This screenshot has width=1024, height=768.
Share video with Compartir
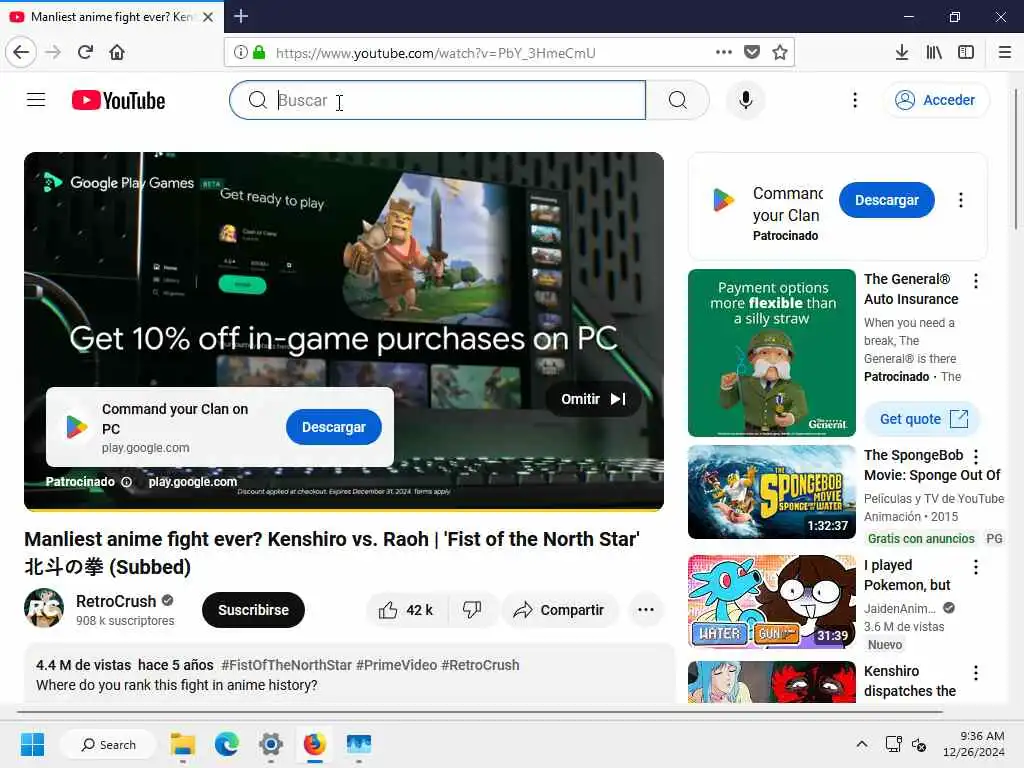click(x=559, y=610)
